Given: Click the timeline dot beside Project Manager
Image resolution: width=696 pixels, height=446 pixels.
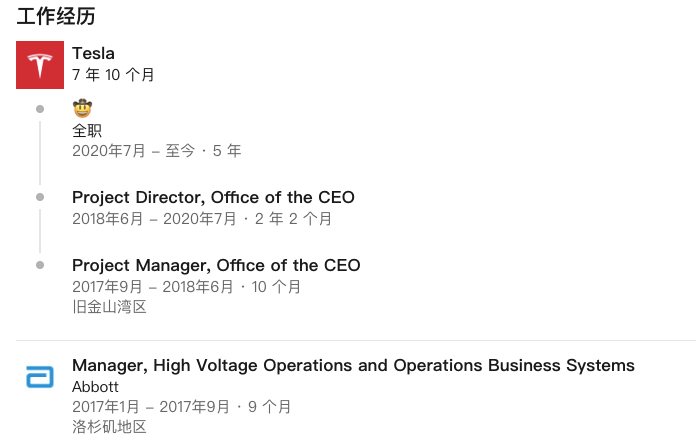Looking at the screenshot, I should click(x=40, y=265).
